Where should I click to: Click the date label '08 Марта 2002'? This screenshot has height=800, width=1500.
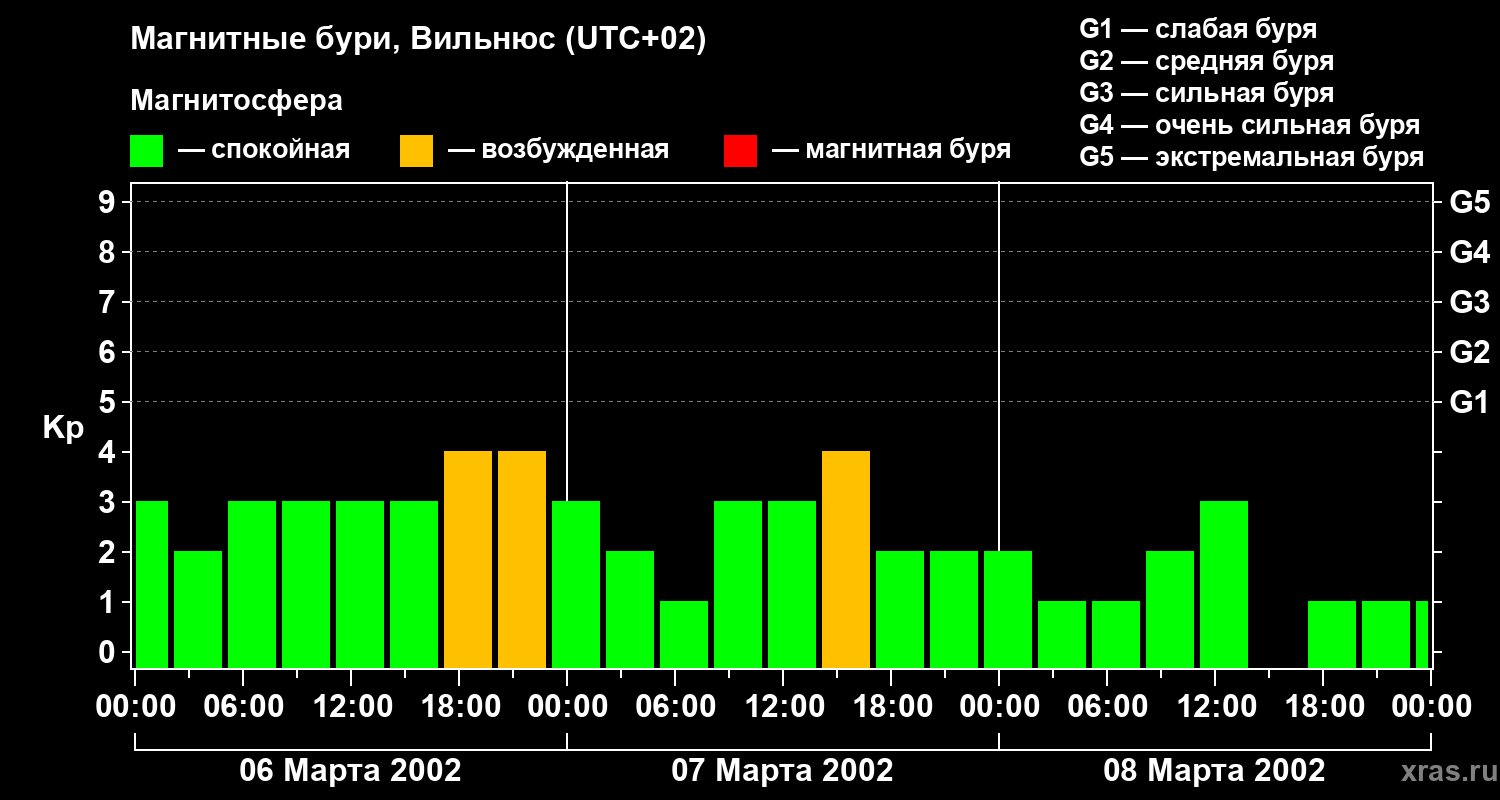pyautogui.click(x=1214, y=771)
